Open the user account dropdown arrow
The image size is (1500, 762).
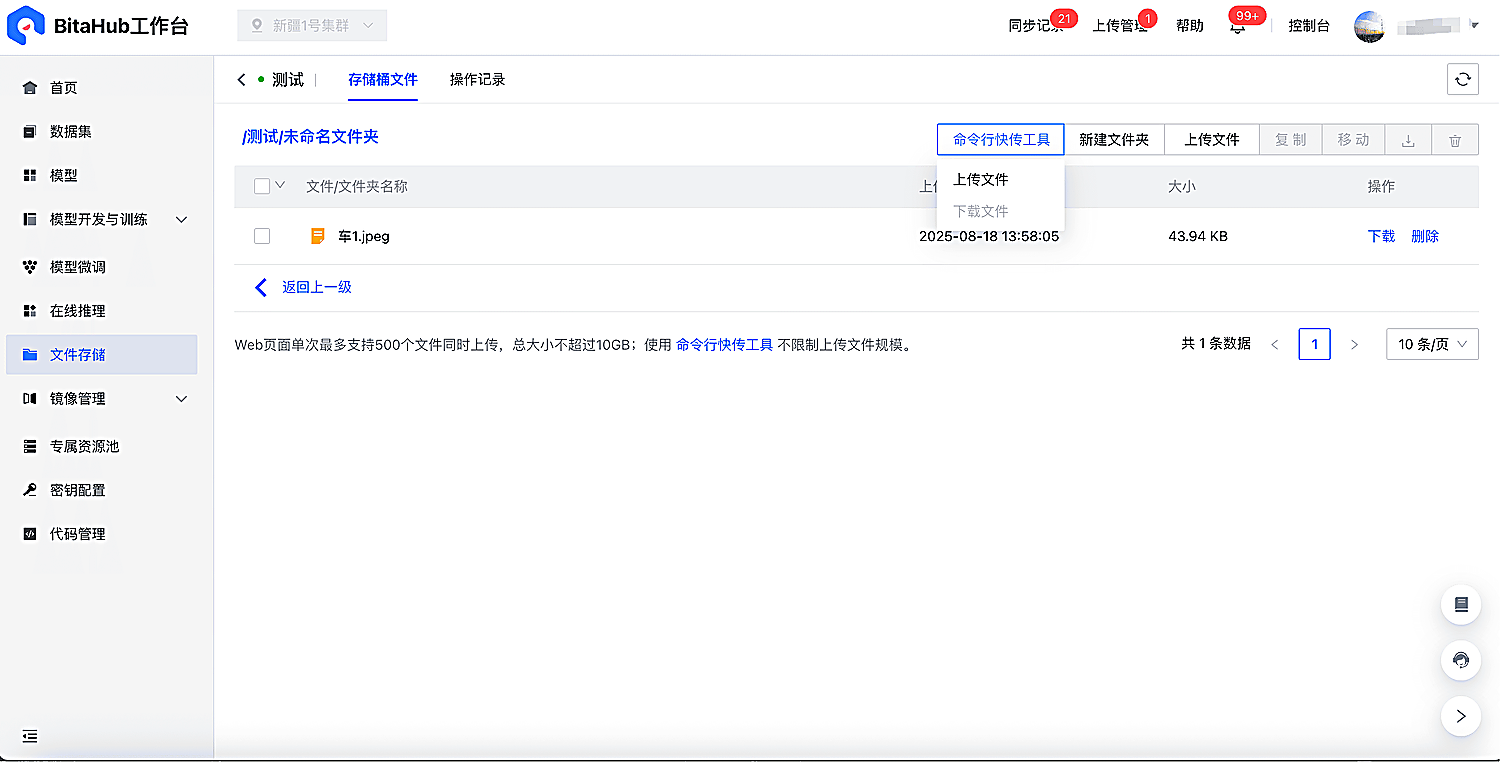(1475, 25)
